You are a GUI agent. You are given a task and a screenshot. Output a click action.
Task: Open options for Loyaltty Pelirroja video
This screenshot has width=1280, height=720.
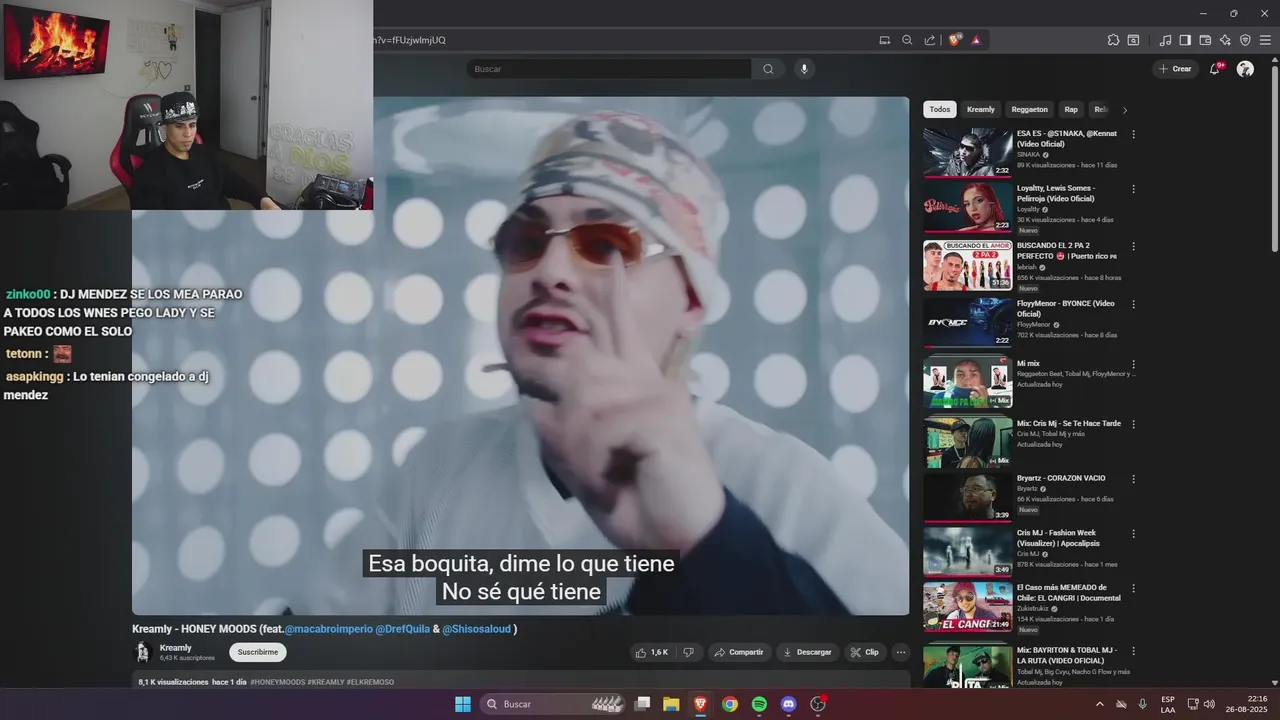tap(1133, 188)
